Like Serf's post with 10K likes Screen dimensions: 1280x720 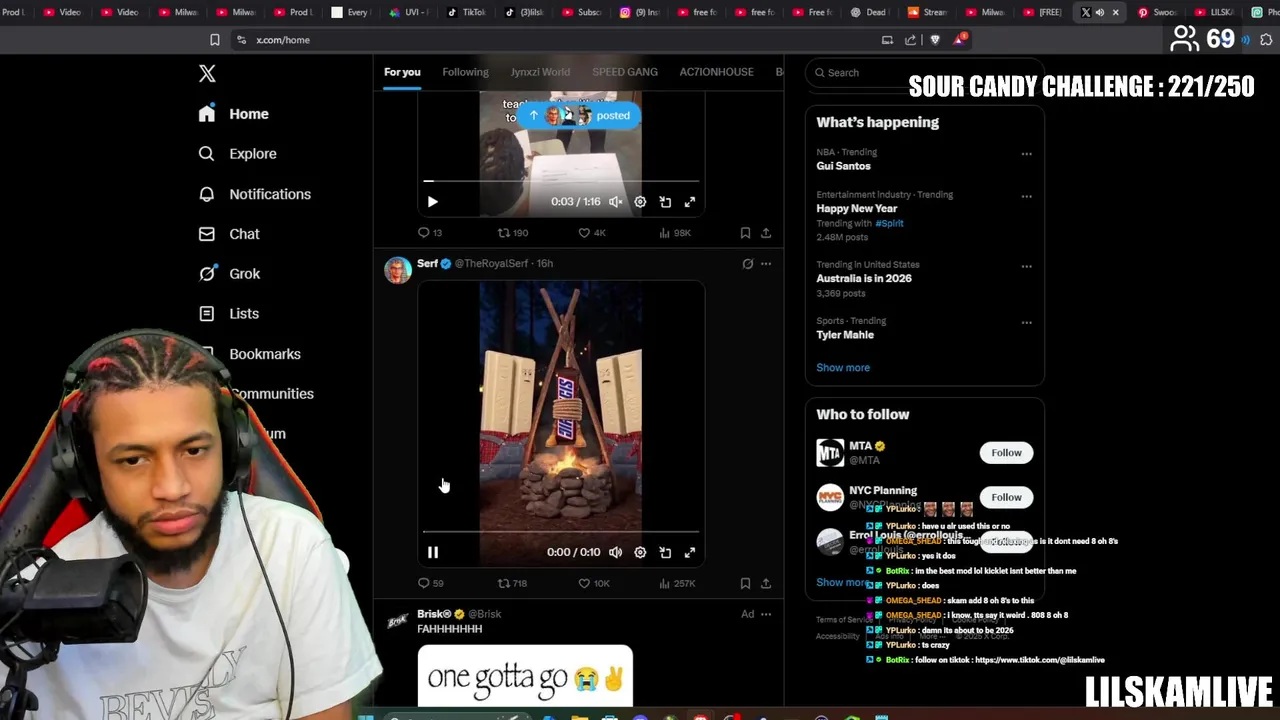594,583
